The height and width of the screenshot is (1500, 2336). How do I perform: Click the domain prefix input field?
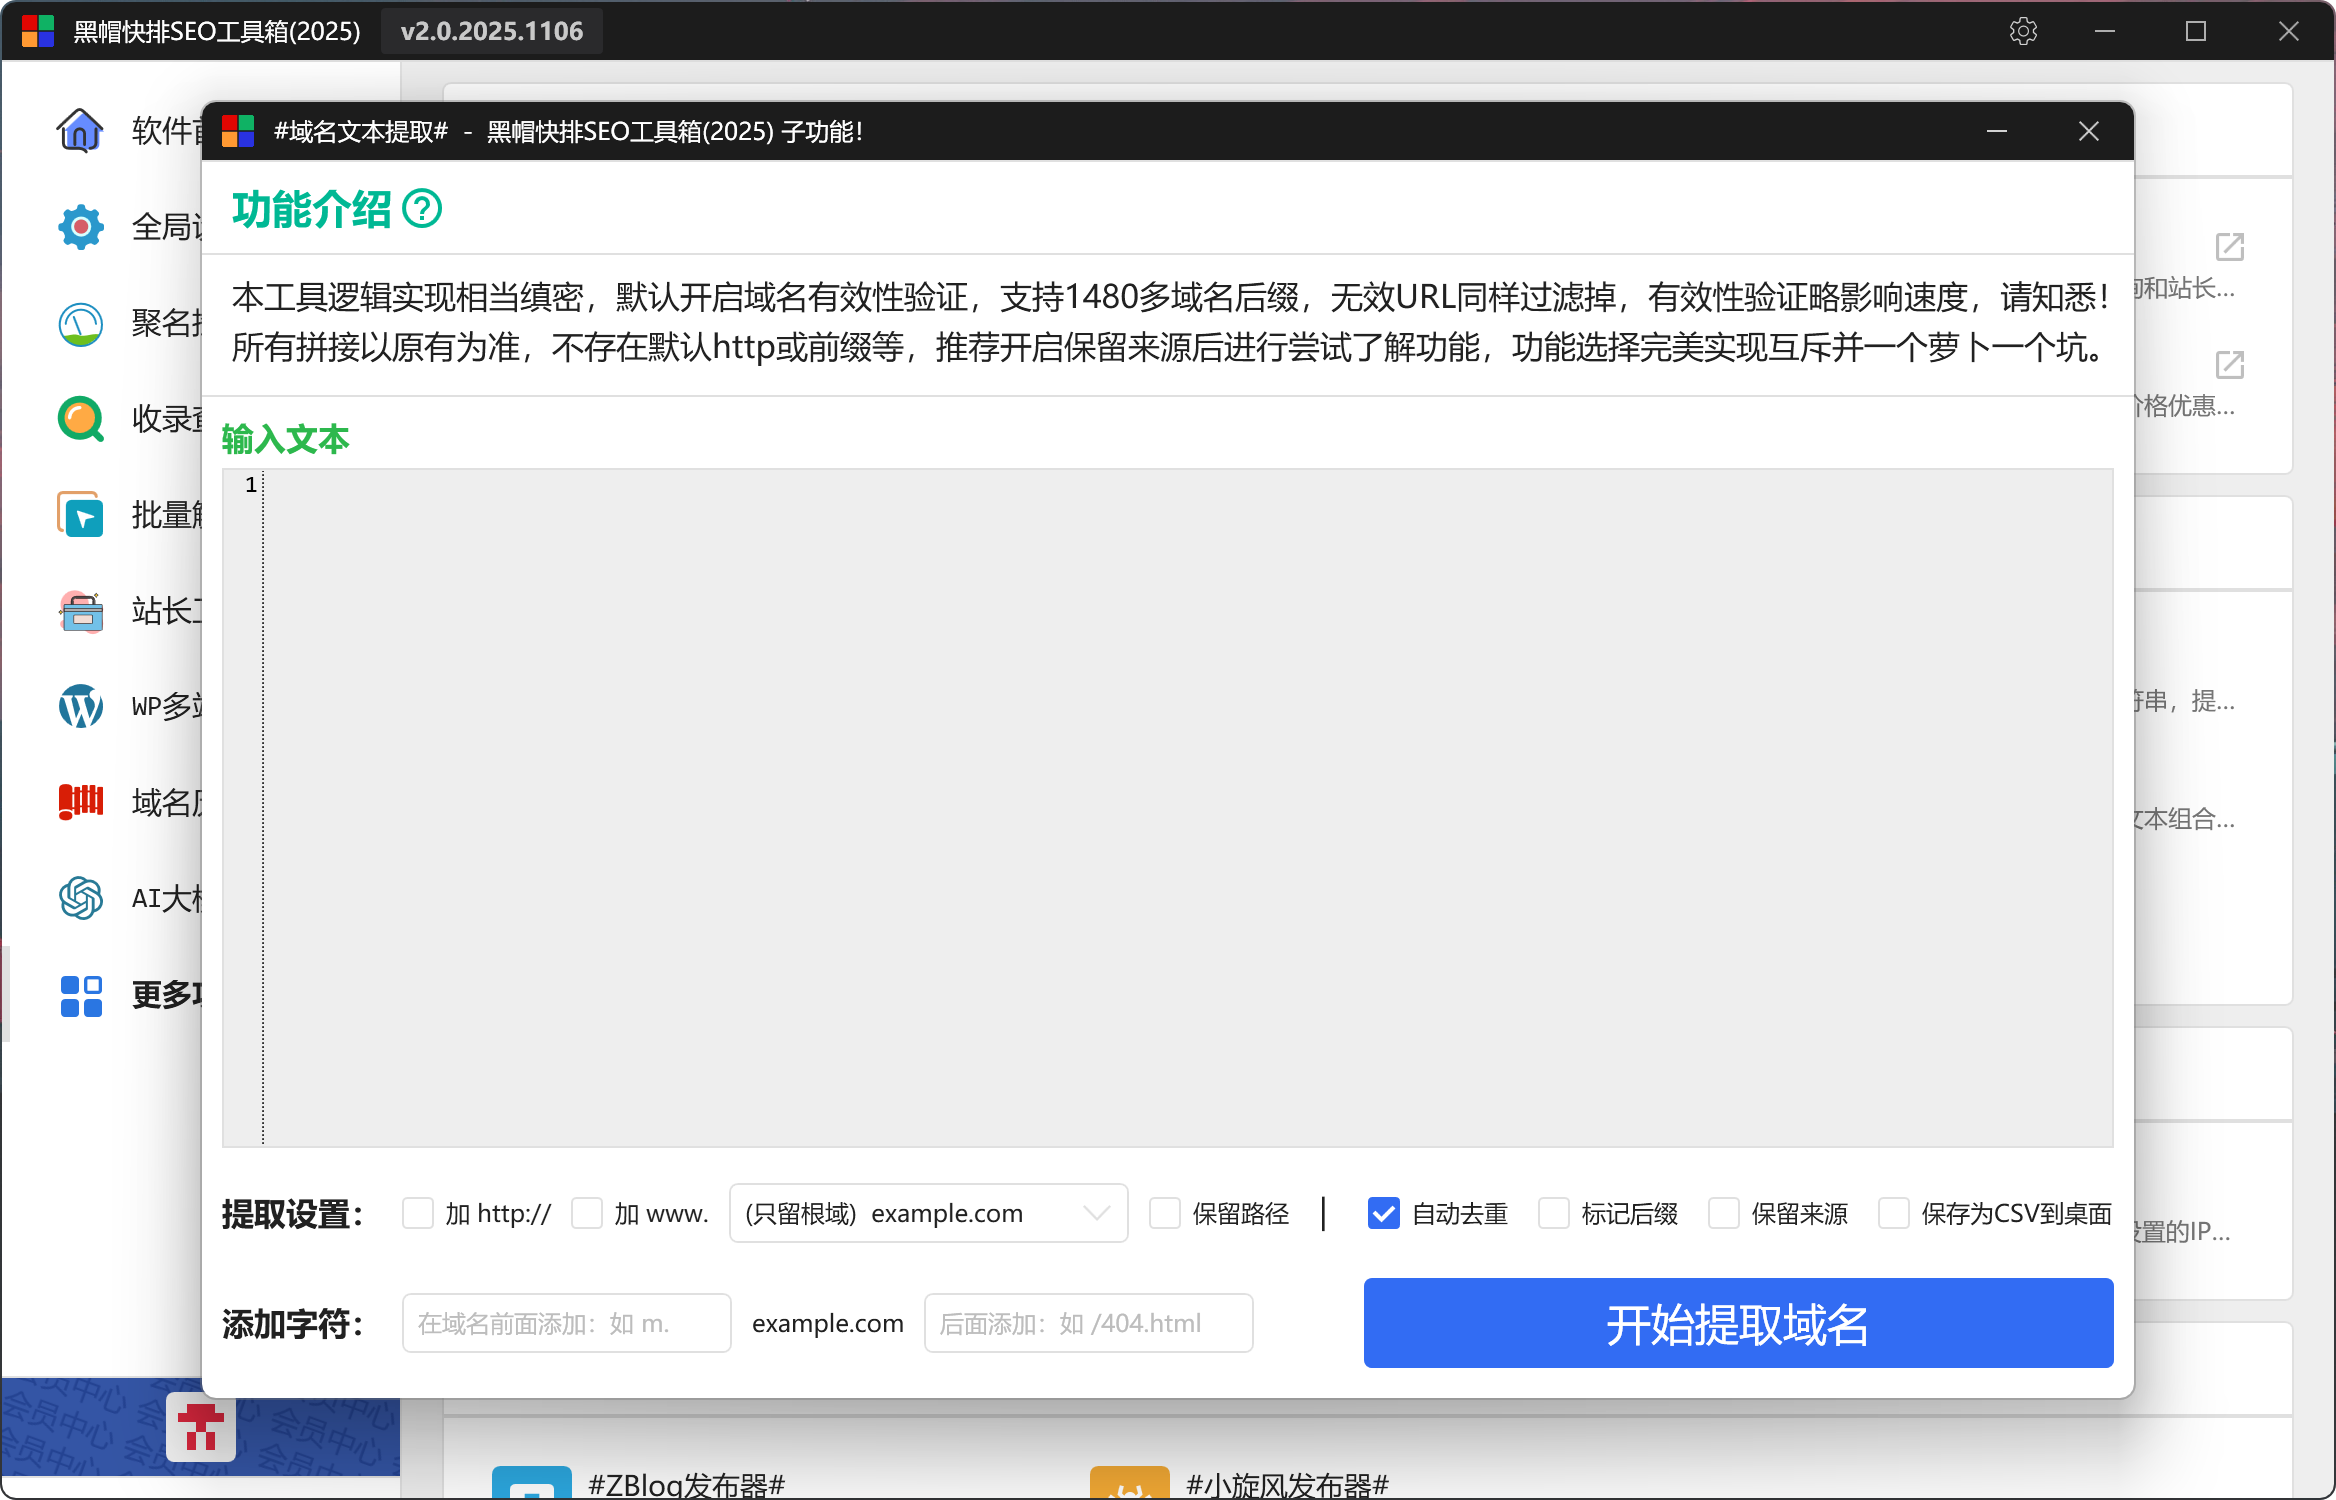click(566, 1323)
